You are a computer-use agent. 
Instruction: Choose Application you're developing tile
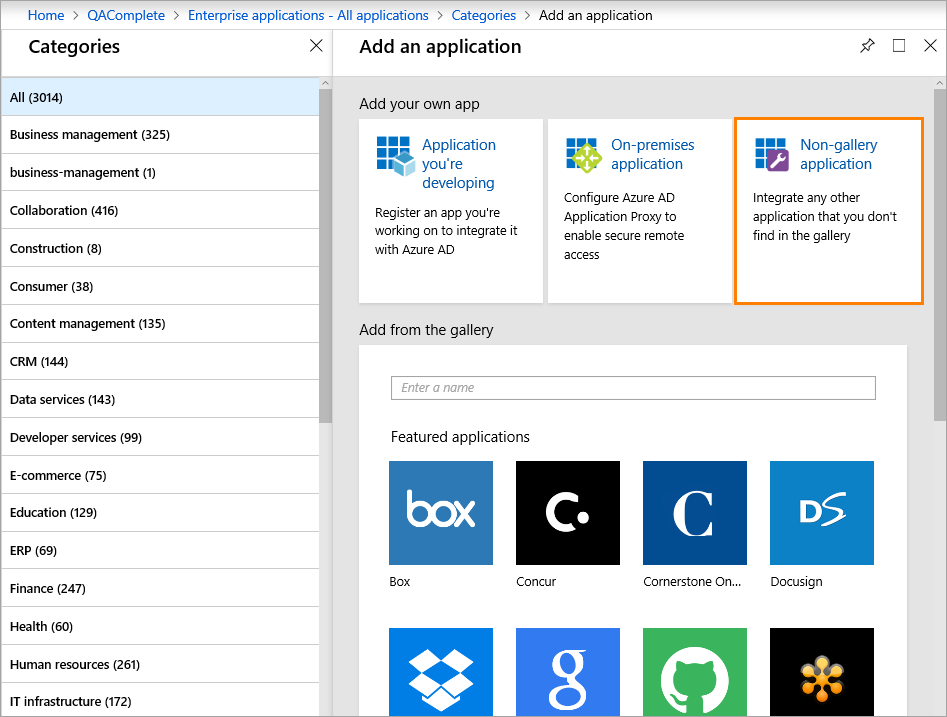(x=450, y=210)
